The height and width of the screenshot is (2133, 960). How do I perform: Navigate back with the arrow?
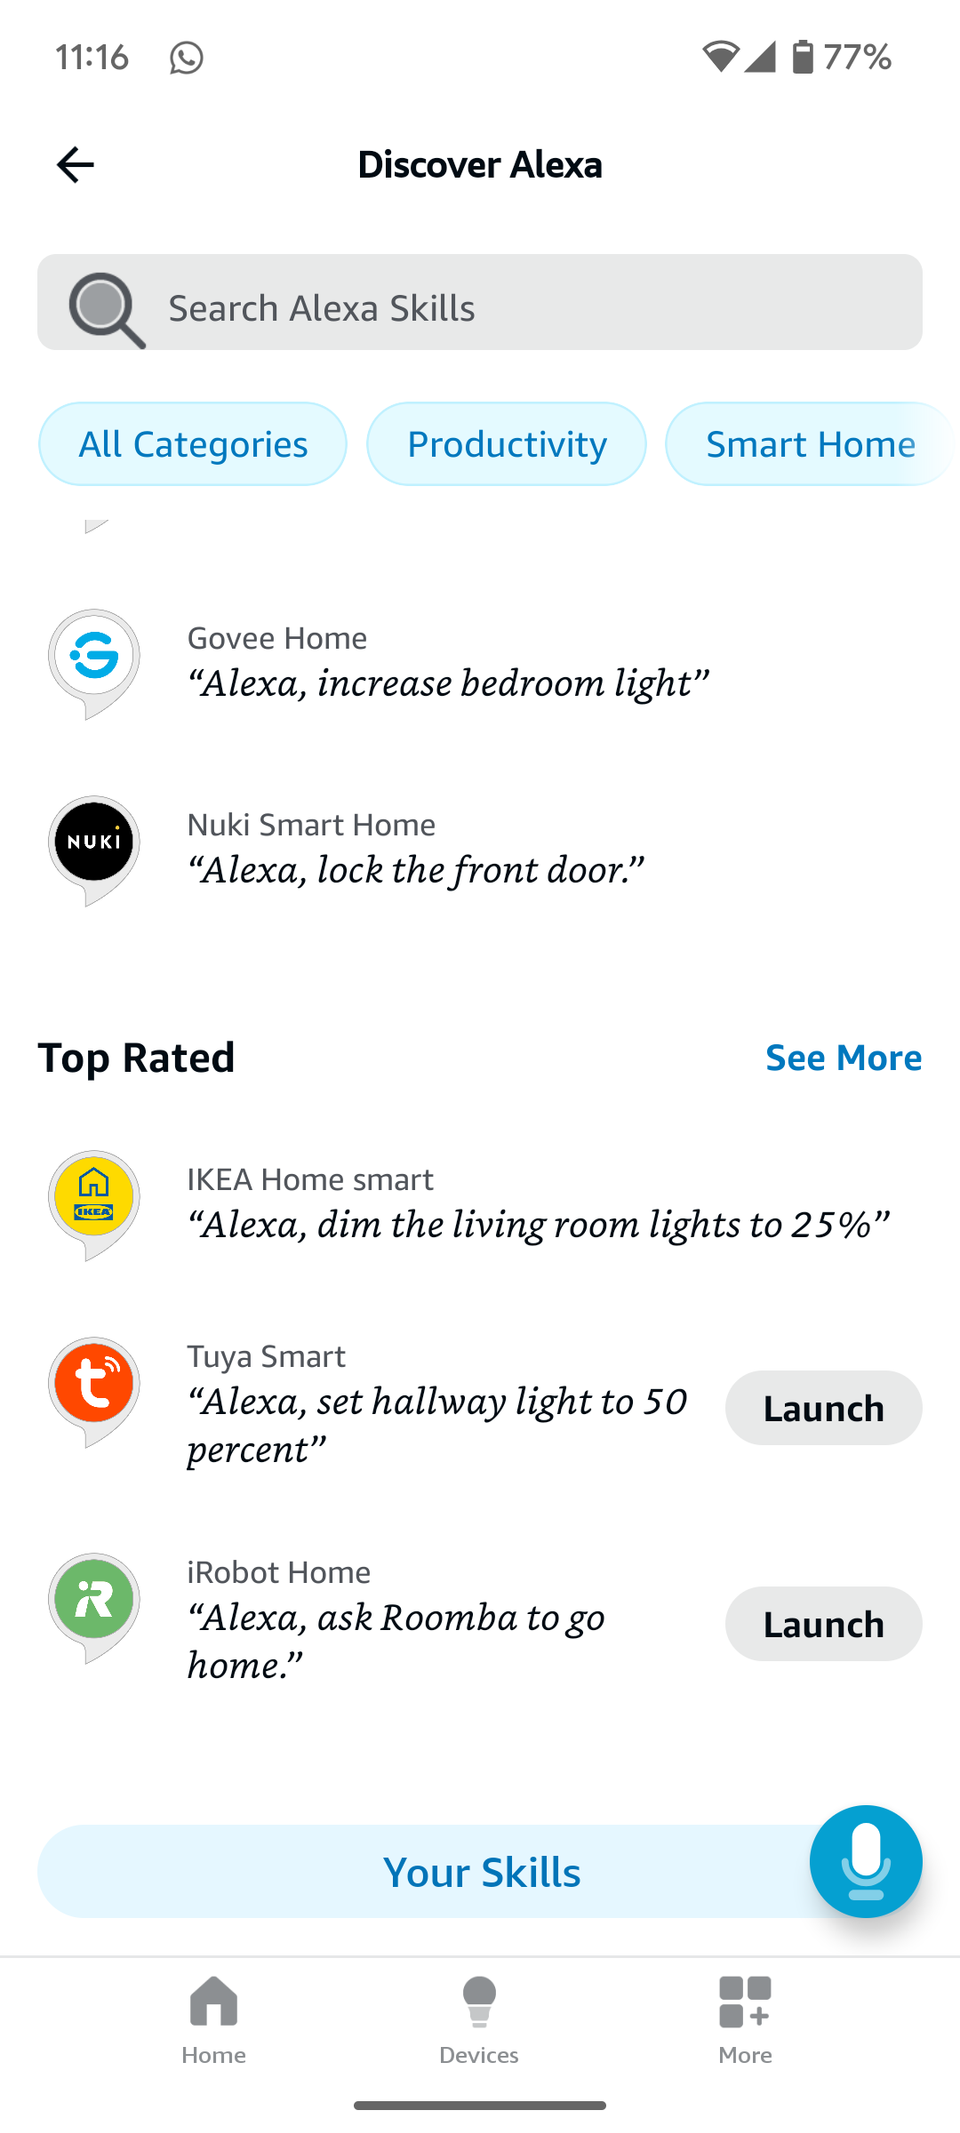[74, 164]
